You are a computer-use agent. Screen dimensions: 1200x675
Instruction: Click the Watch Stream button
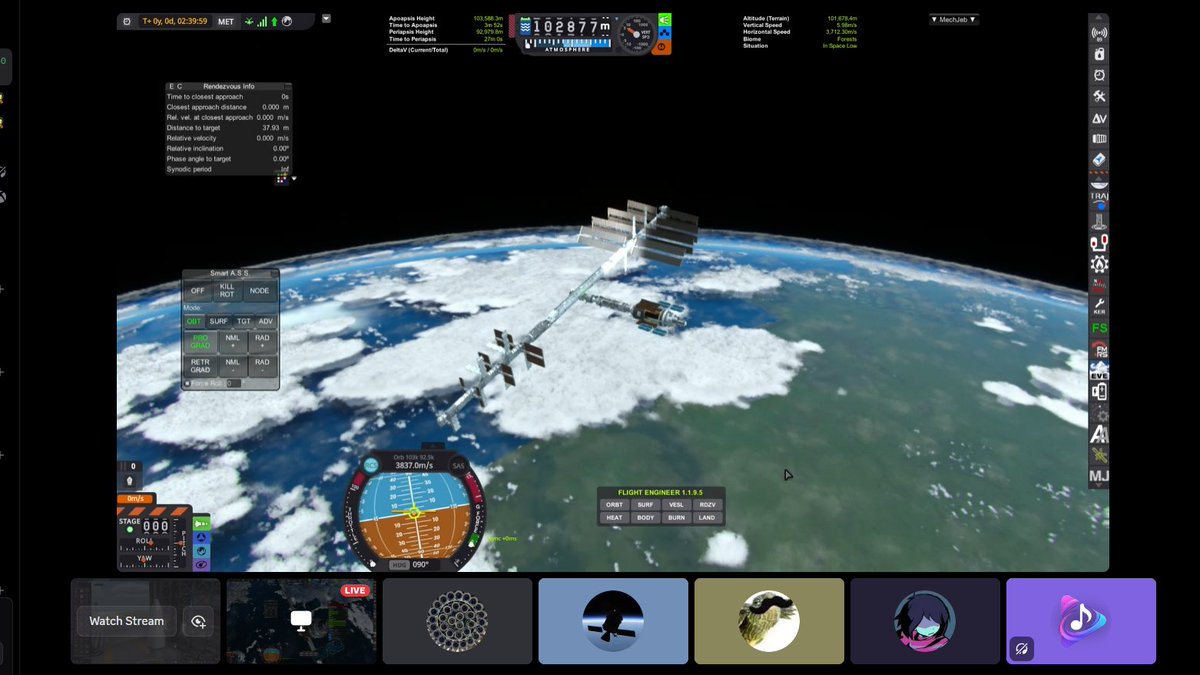pyautogui.click(x=127, y=621)
